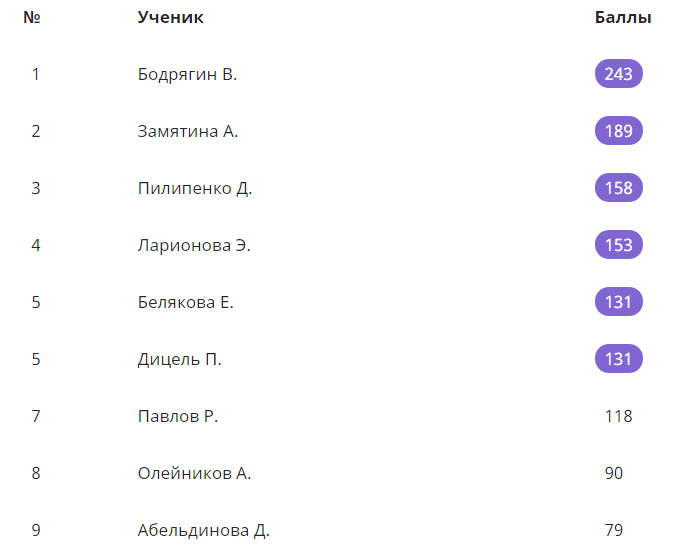Click the 189 score badge

click(618, 131)
